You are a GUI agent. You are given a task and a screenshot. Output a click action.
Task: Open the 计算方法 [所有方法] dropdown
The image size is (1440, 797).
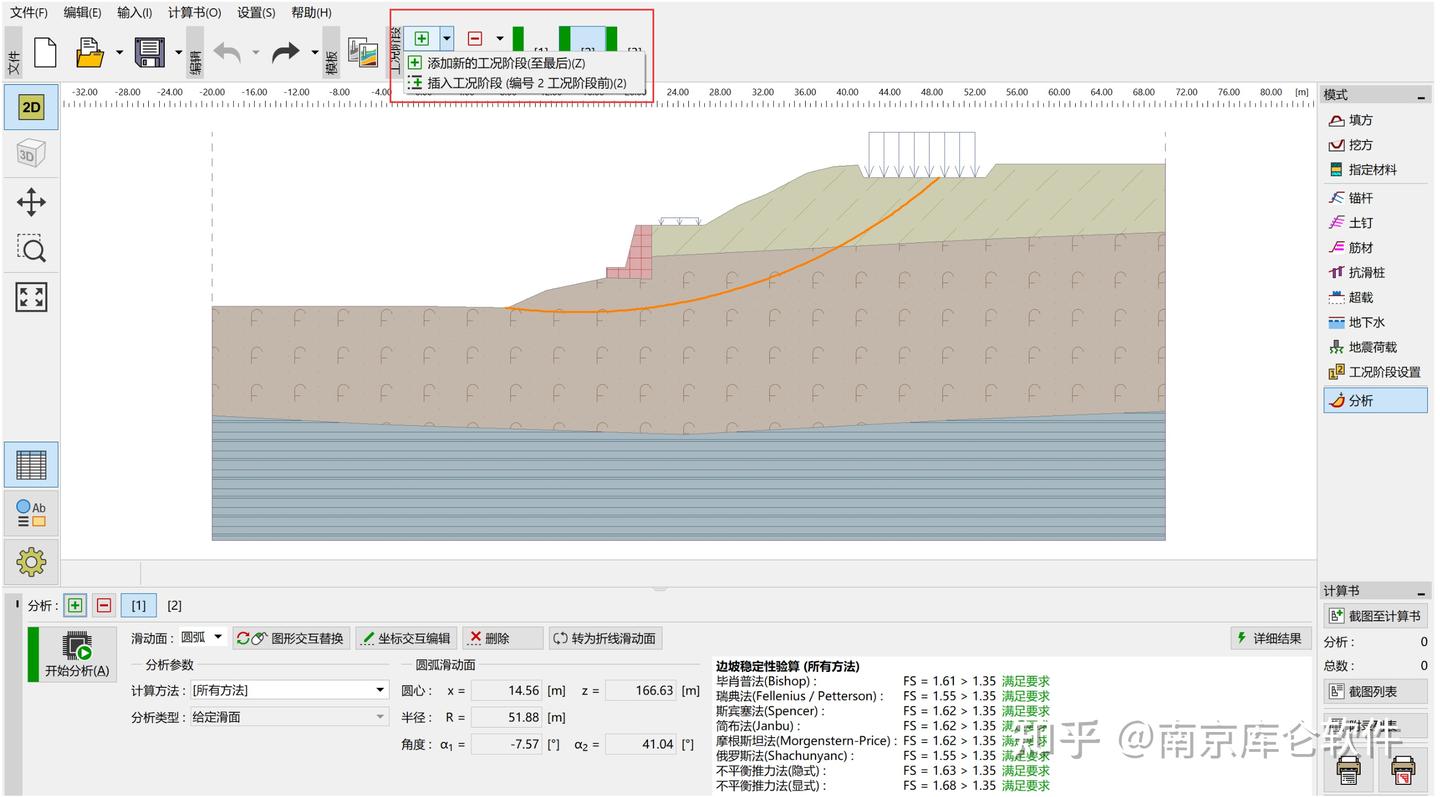290,689
